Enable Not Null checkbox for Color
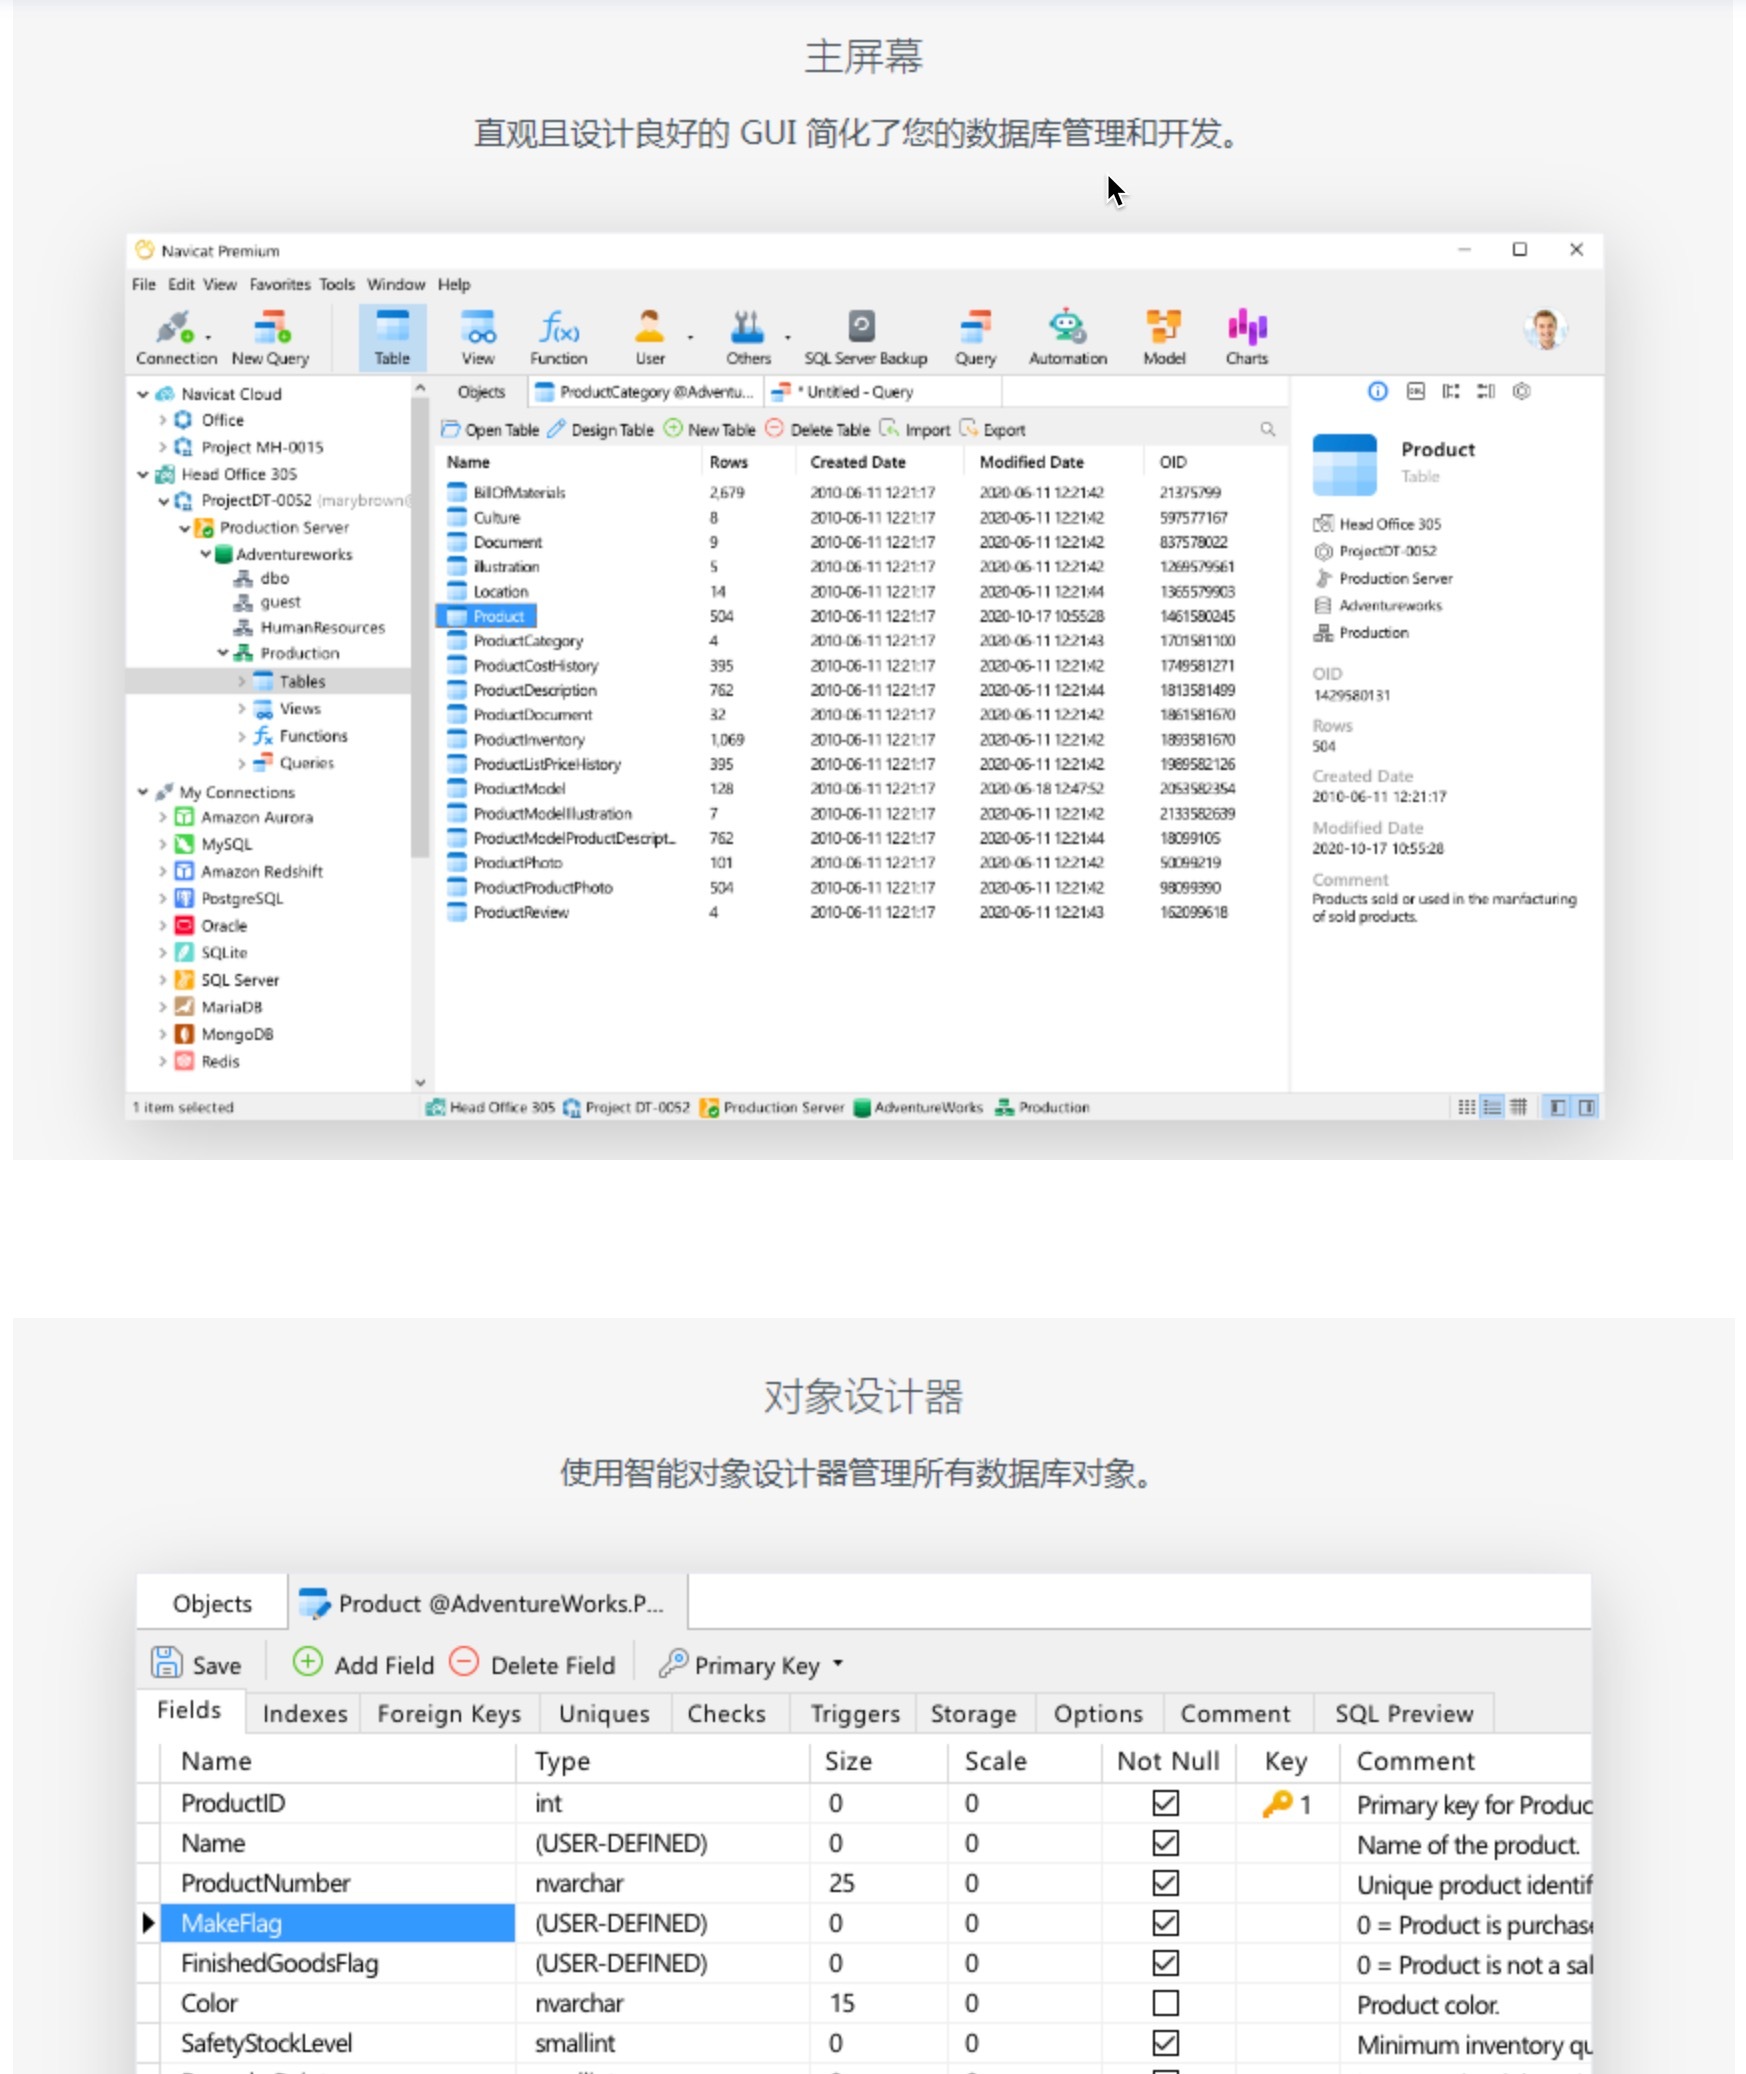The height and width of the screenshot is (2074, 1746). point(1165,2003)
